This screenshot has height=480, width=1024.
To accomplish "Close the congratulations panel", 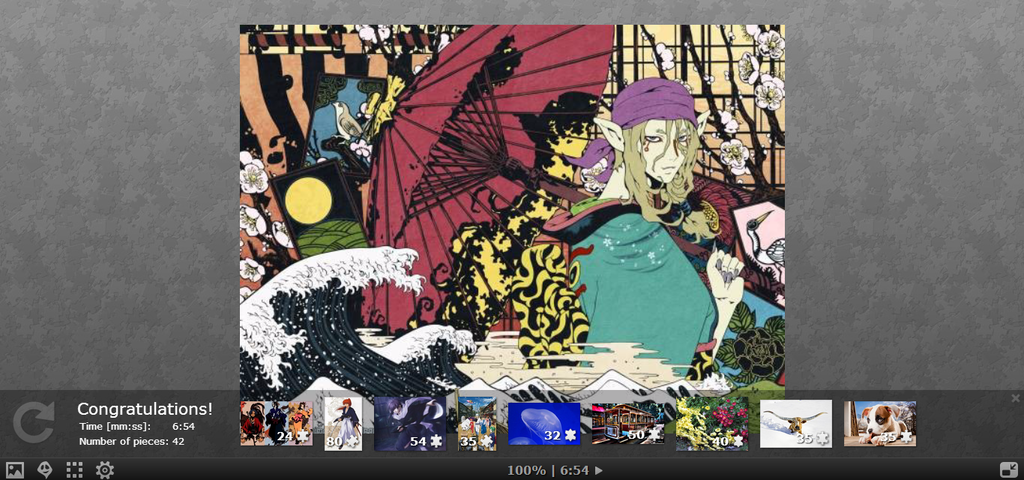I will click(1015, 398).
